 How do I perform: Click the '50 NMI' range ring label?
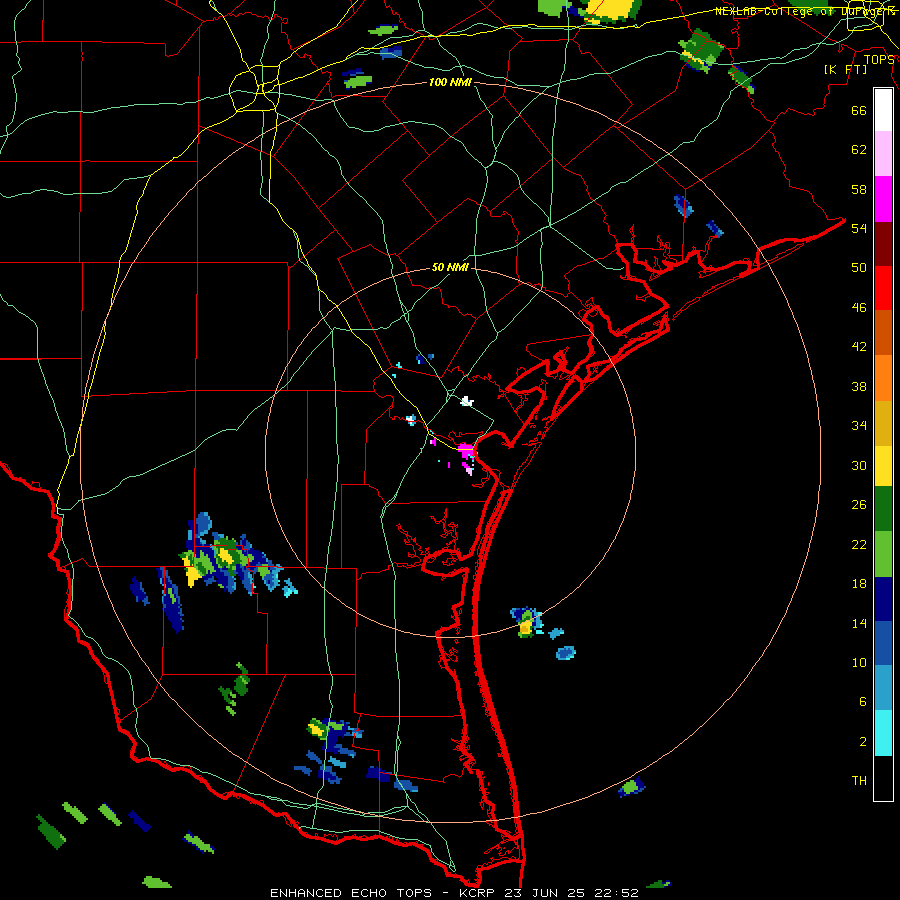click(450, 267)
